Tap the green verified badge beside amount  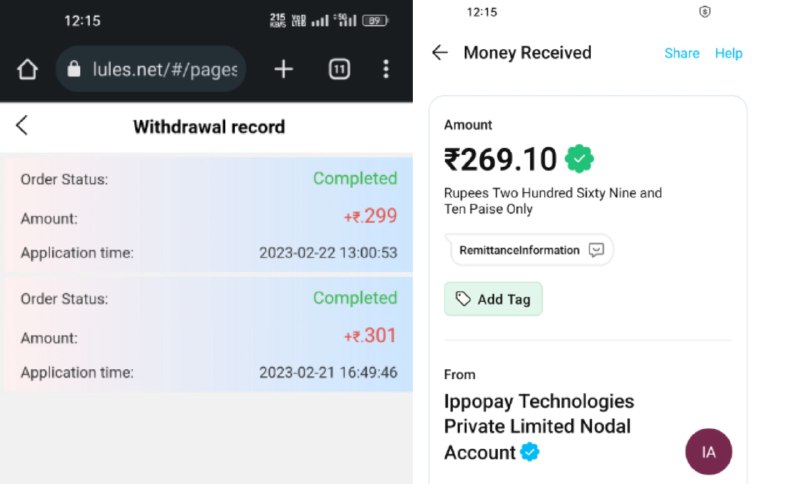(579, 159)
